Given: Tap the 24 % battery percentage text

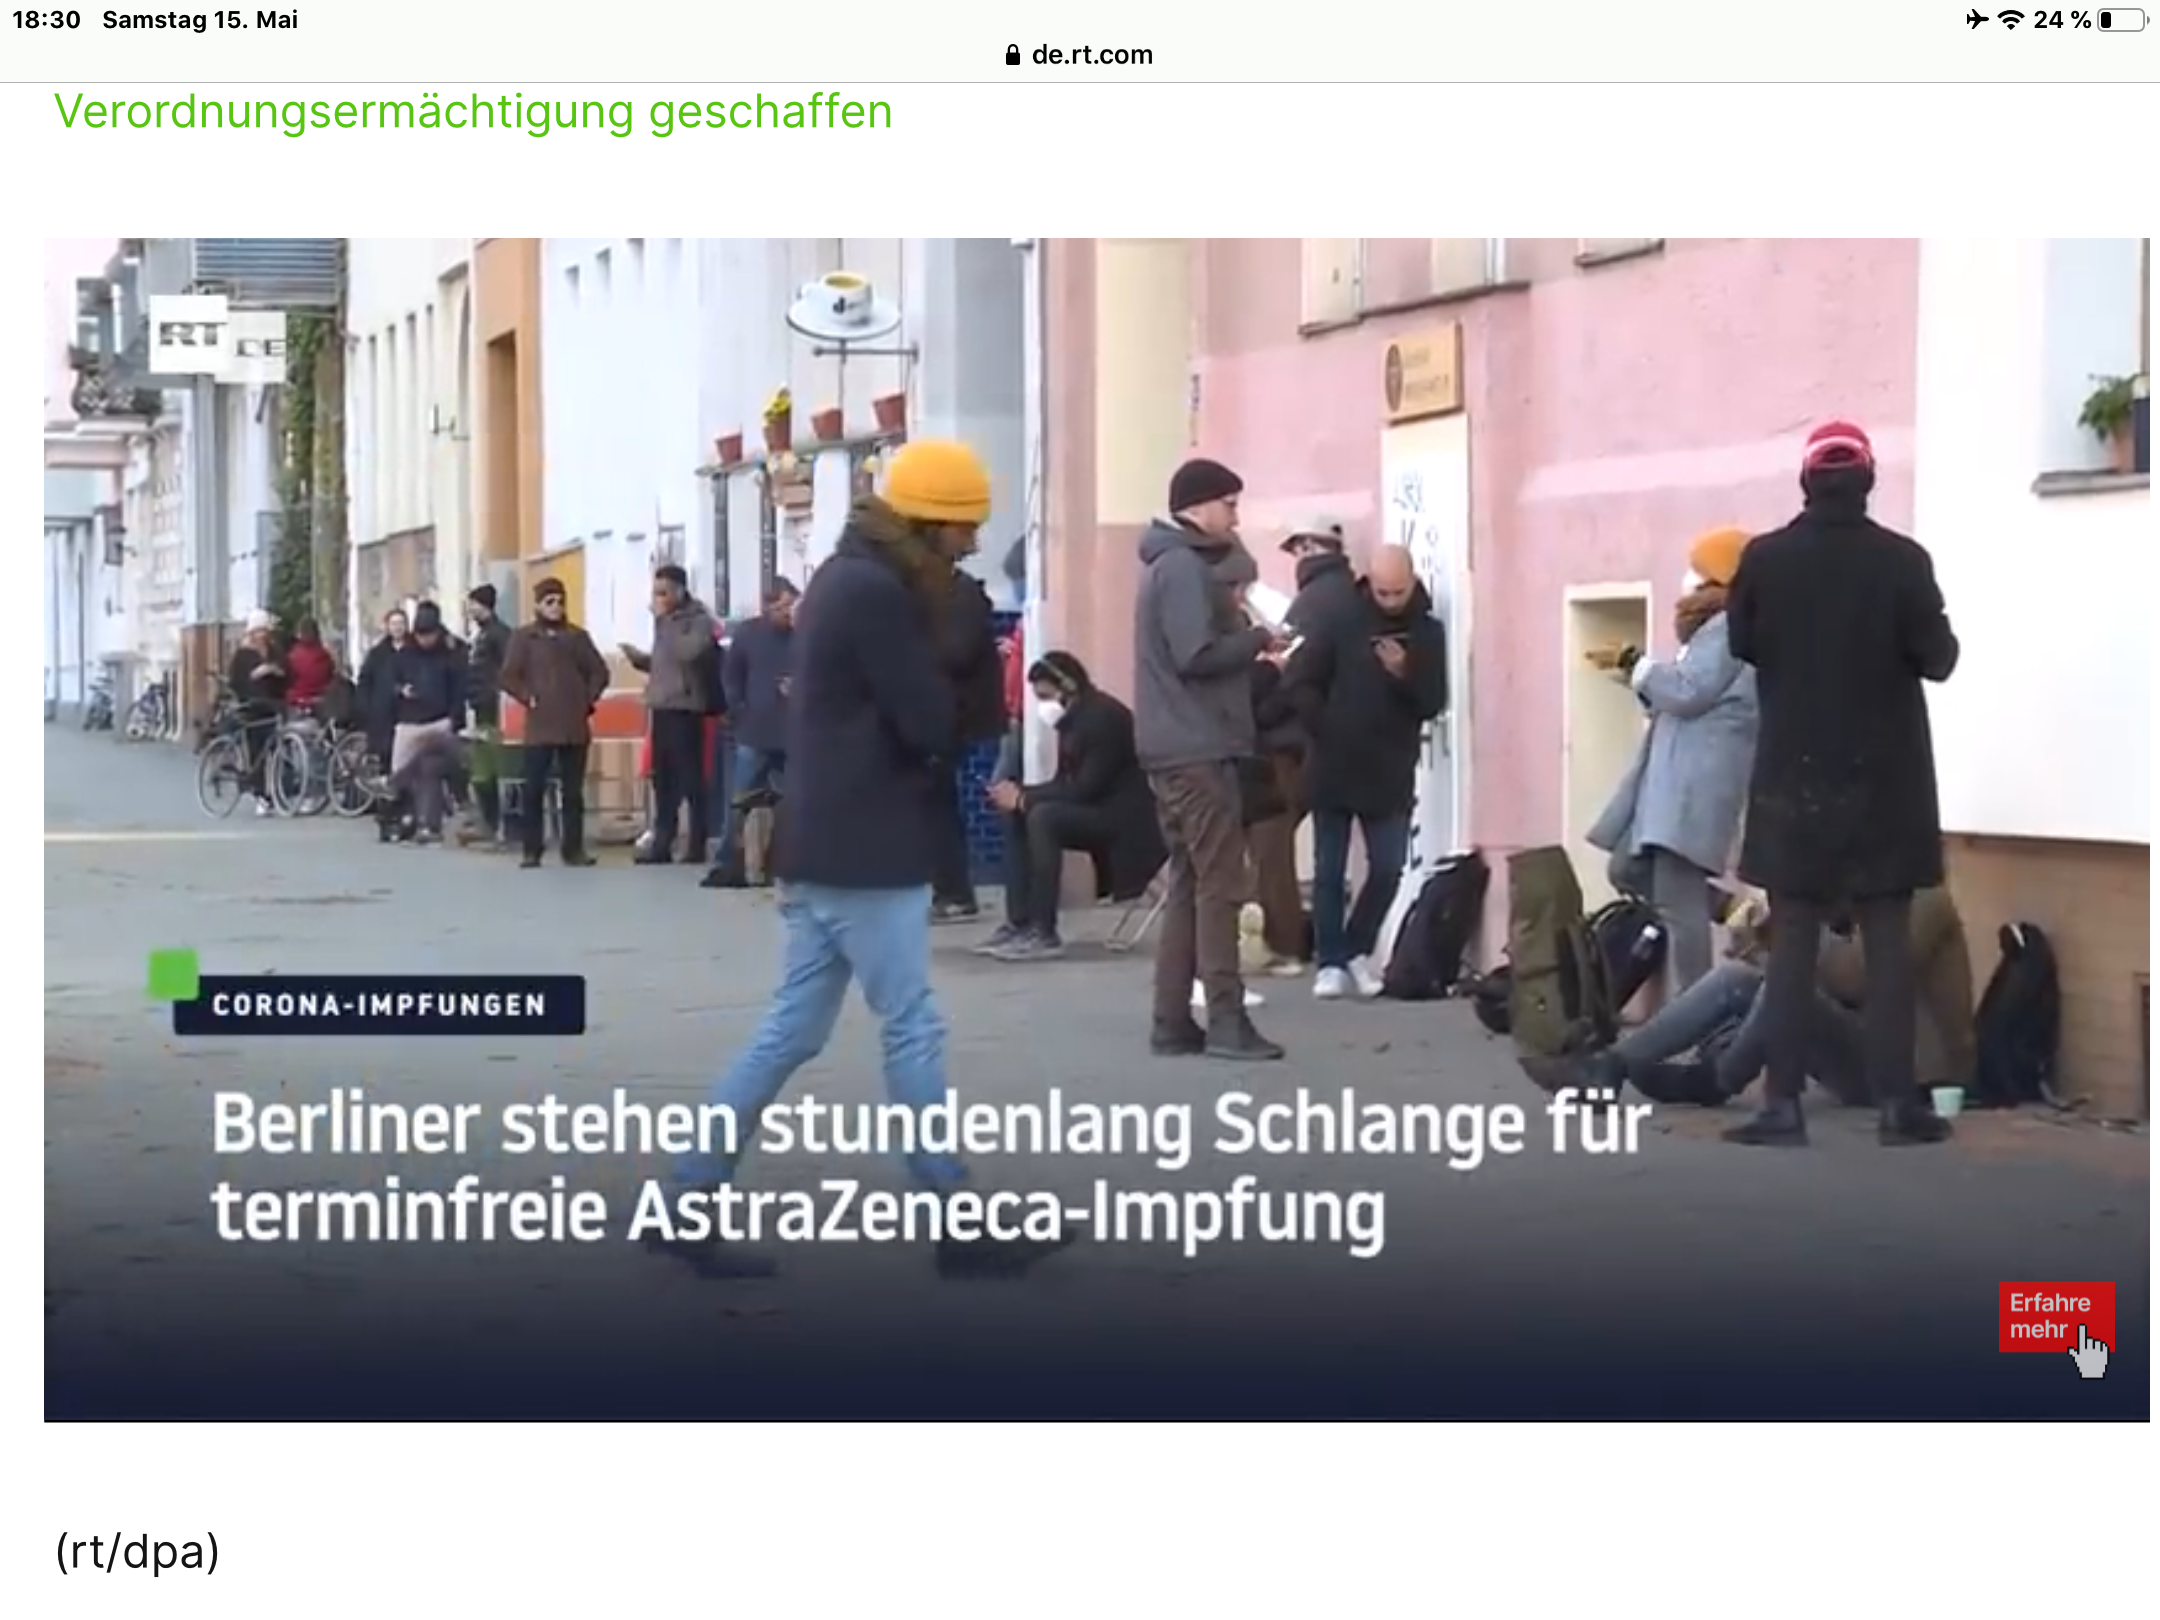Looking at the screenshot, I should 2061,20.
